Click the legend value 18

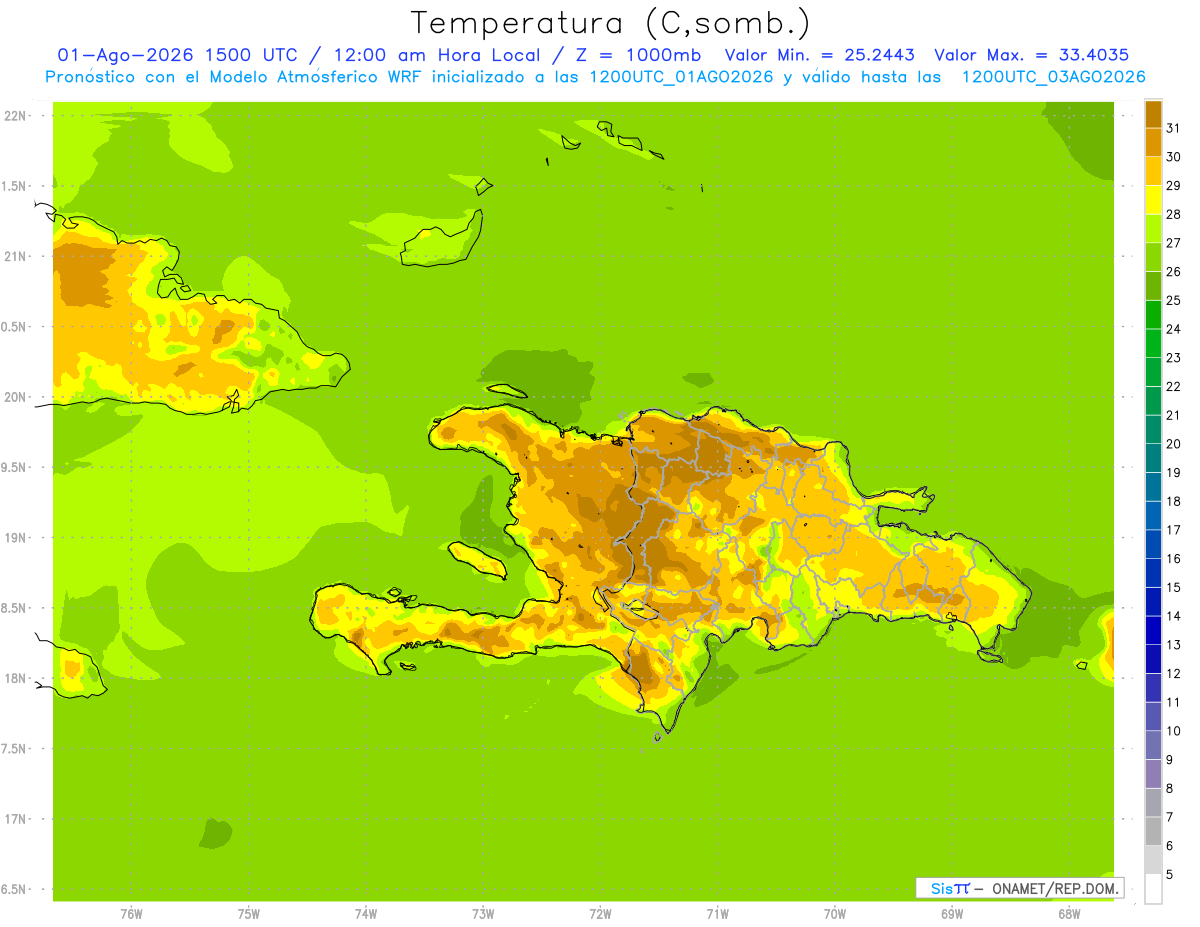point(1173,501)
